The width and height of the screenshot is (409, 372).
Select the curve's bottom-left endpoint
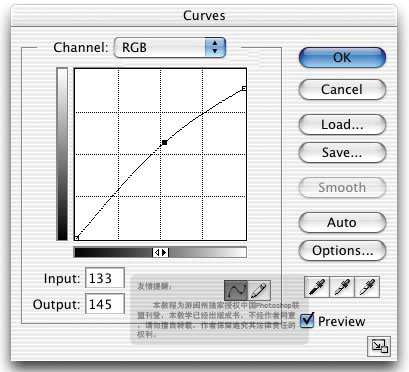coord(76,238)
